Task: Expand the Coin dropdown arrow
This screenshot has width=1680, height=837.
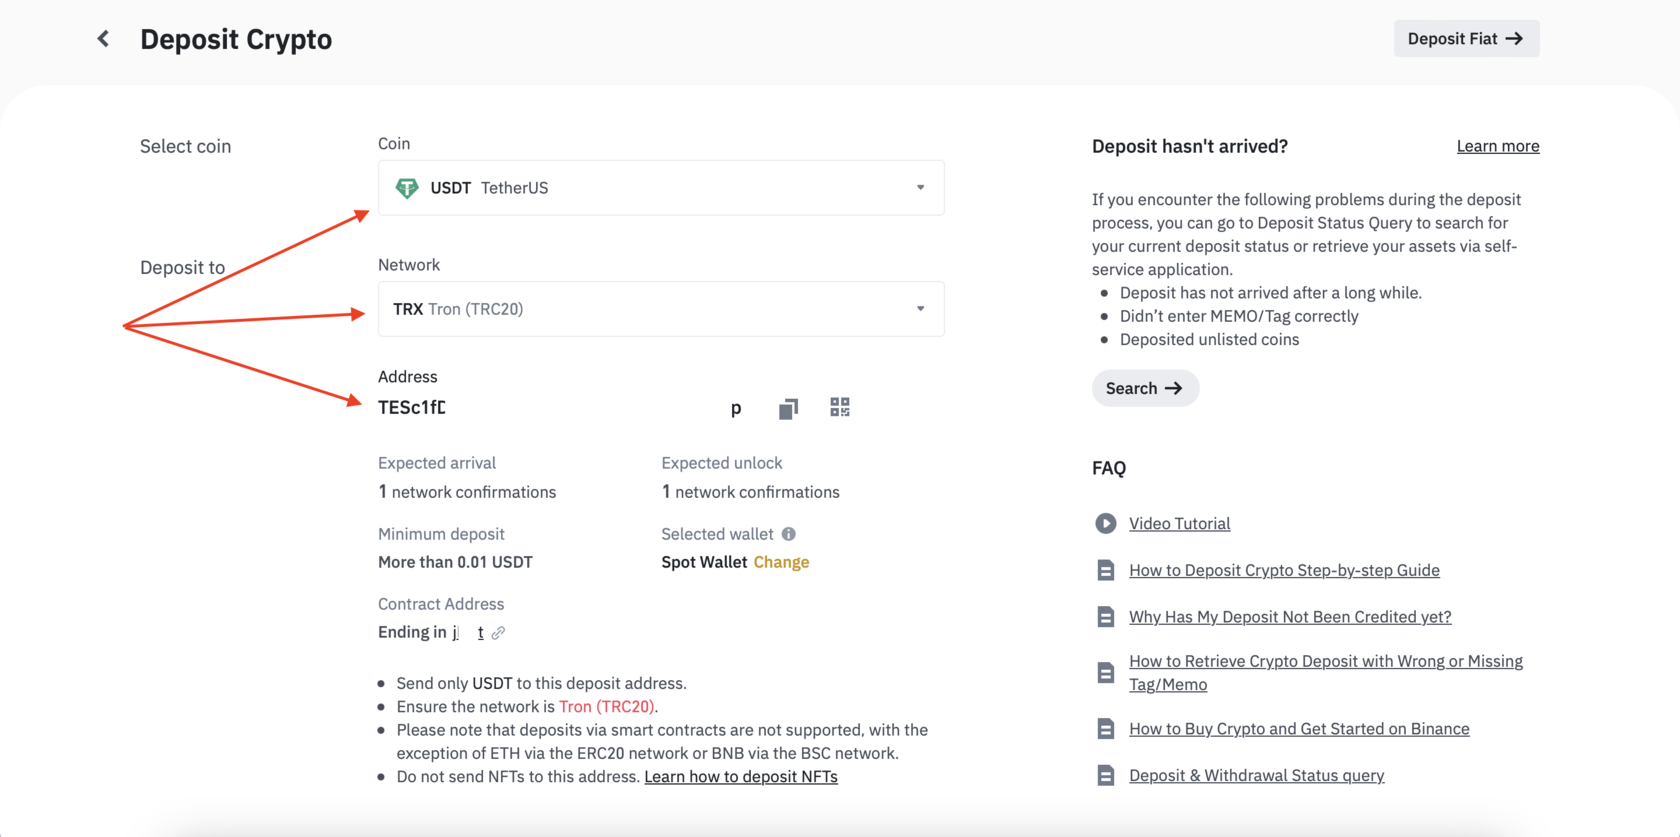Action: point(921,188)
